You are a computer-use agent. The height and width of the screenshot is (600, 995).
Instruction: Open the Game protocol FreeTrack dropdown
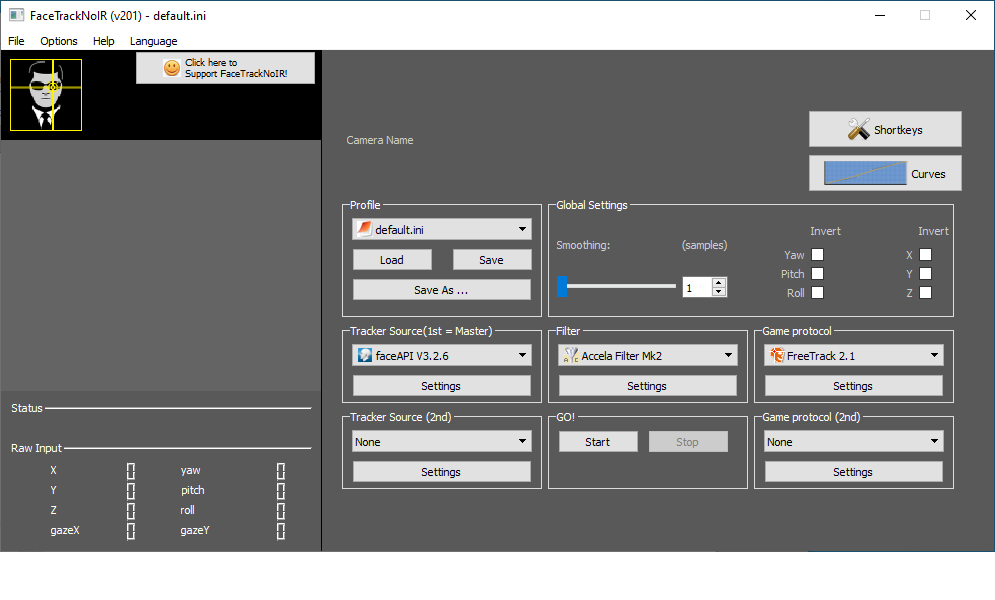[853, 355]
